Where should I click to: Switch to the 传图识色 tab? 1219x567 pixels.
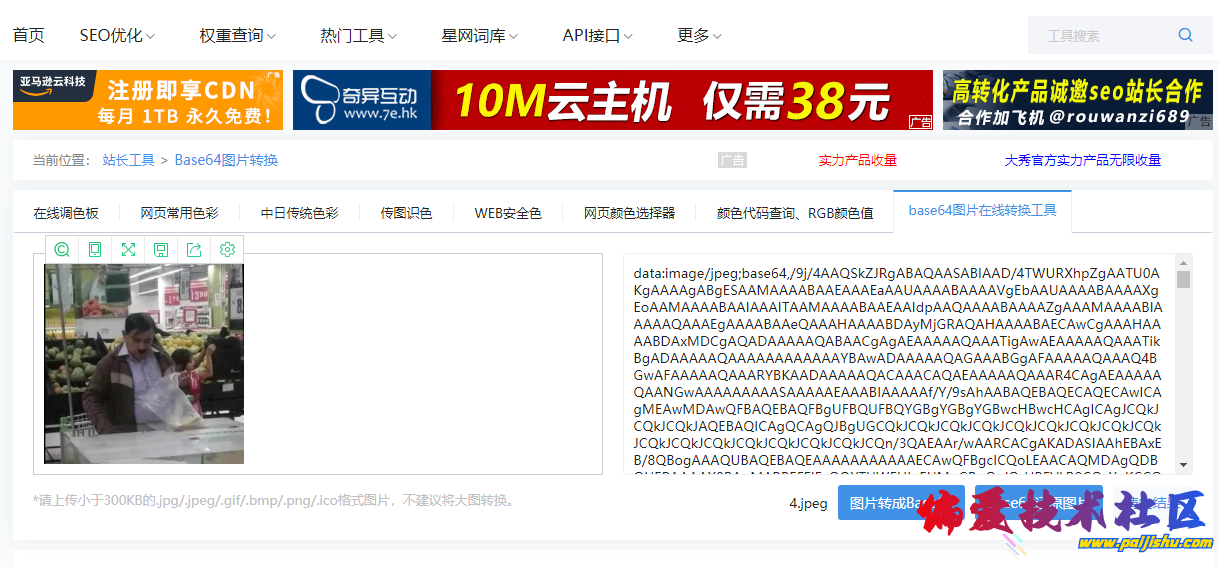click(x=406, y=213)
